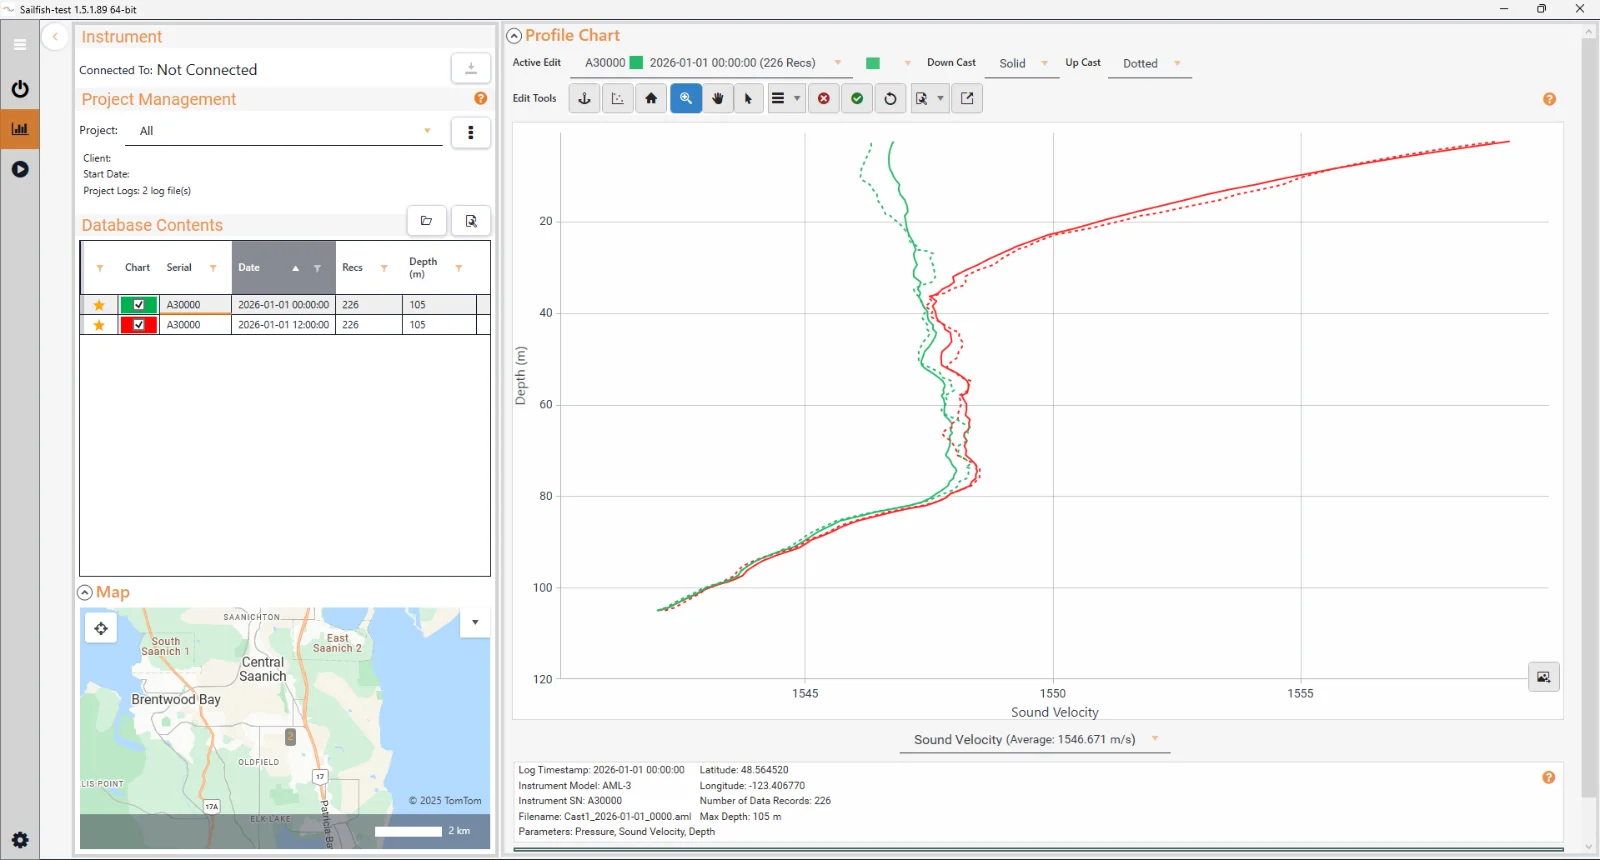Toggle favorite star for 00:00:00 cast
1600x860 pixels.
click(x=99, y=305)
